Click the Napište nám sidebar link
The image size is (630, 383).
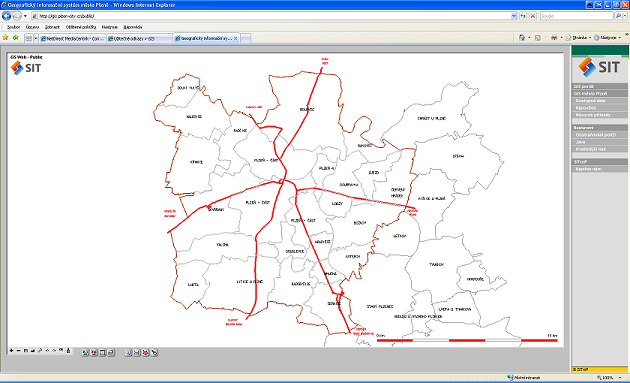pyautogui.click(x=600, y=169)
